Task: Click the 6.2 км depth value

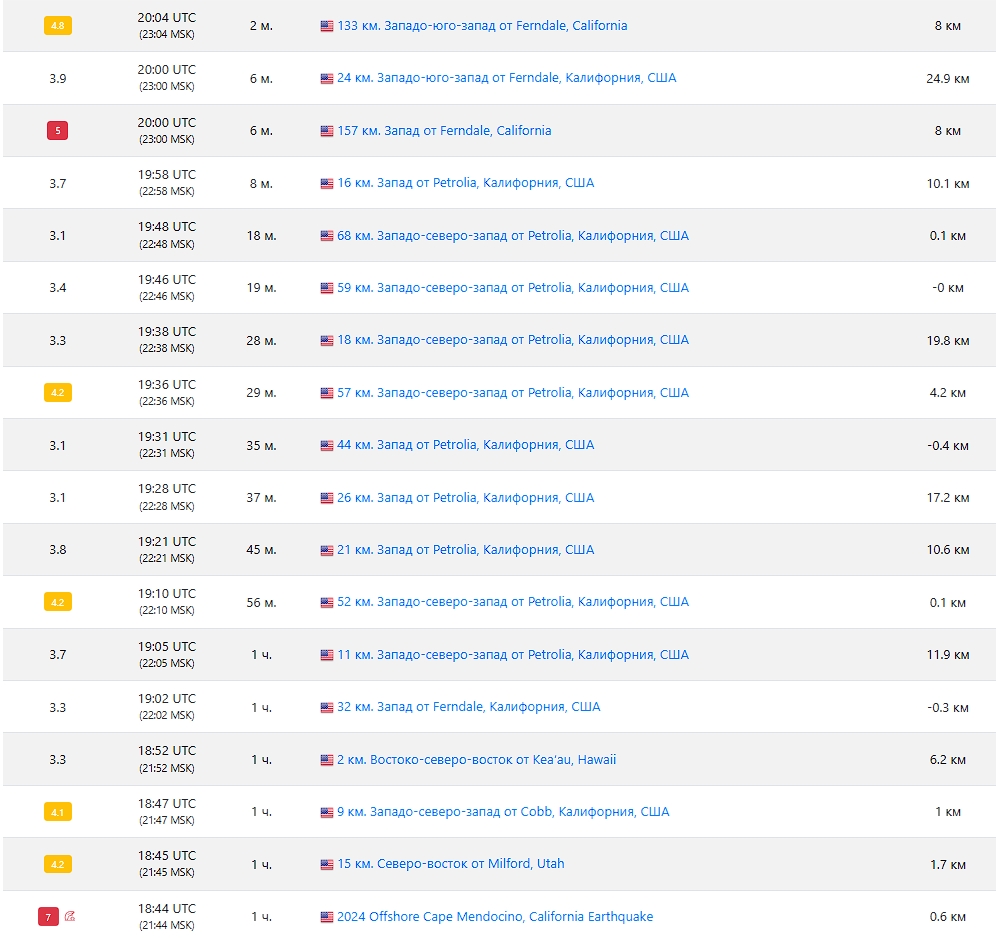Action: (948, 760)
